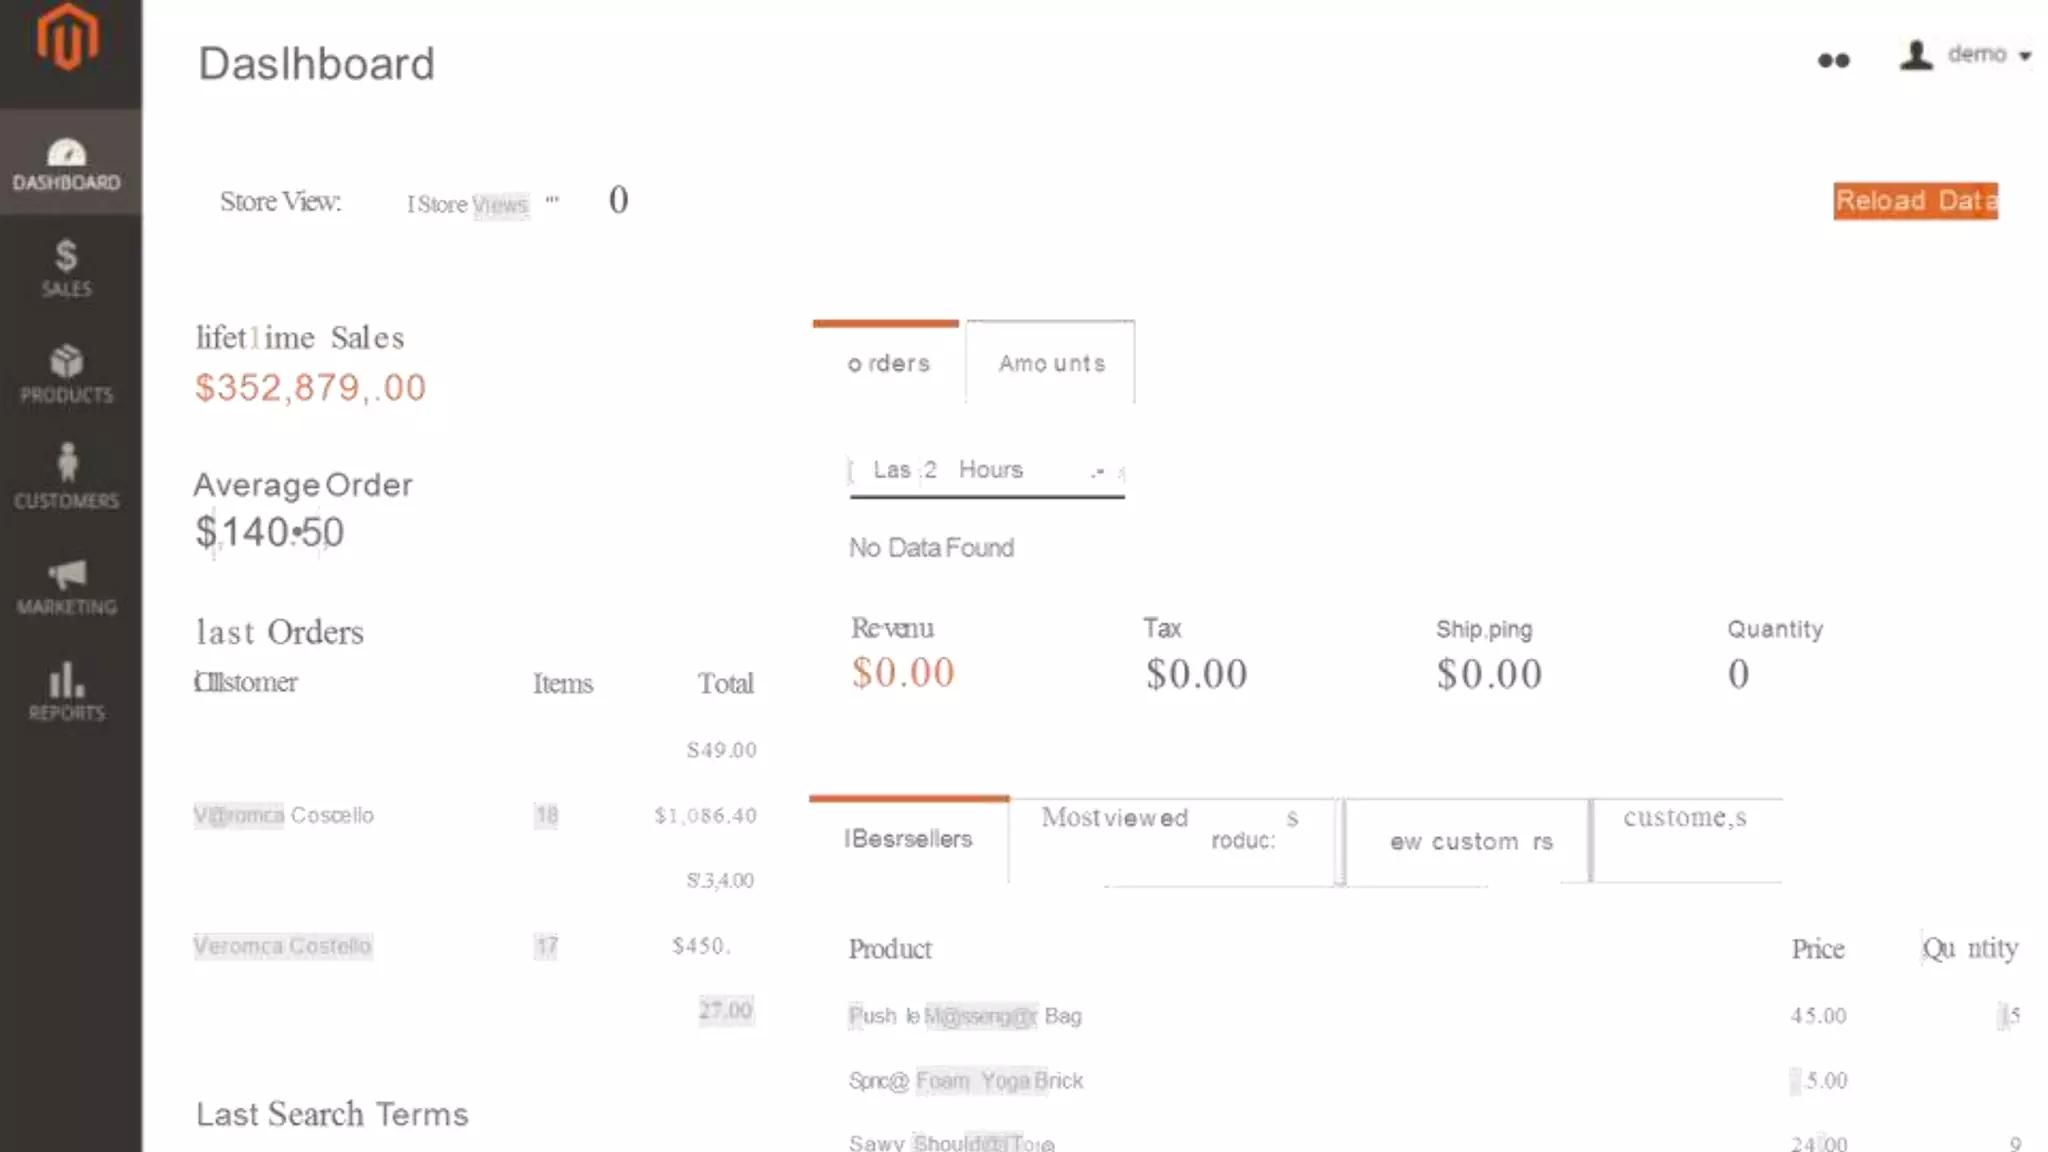Expand the Last 24 Hours period dropdown
2048x1152 pixels.
(986, 470)
